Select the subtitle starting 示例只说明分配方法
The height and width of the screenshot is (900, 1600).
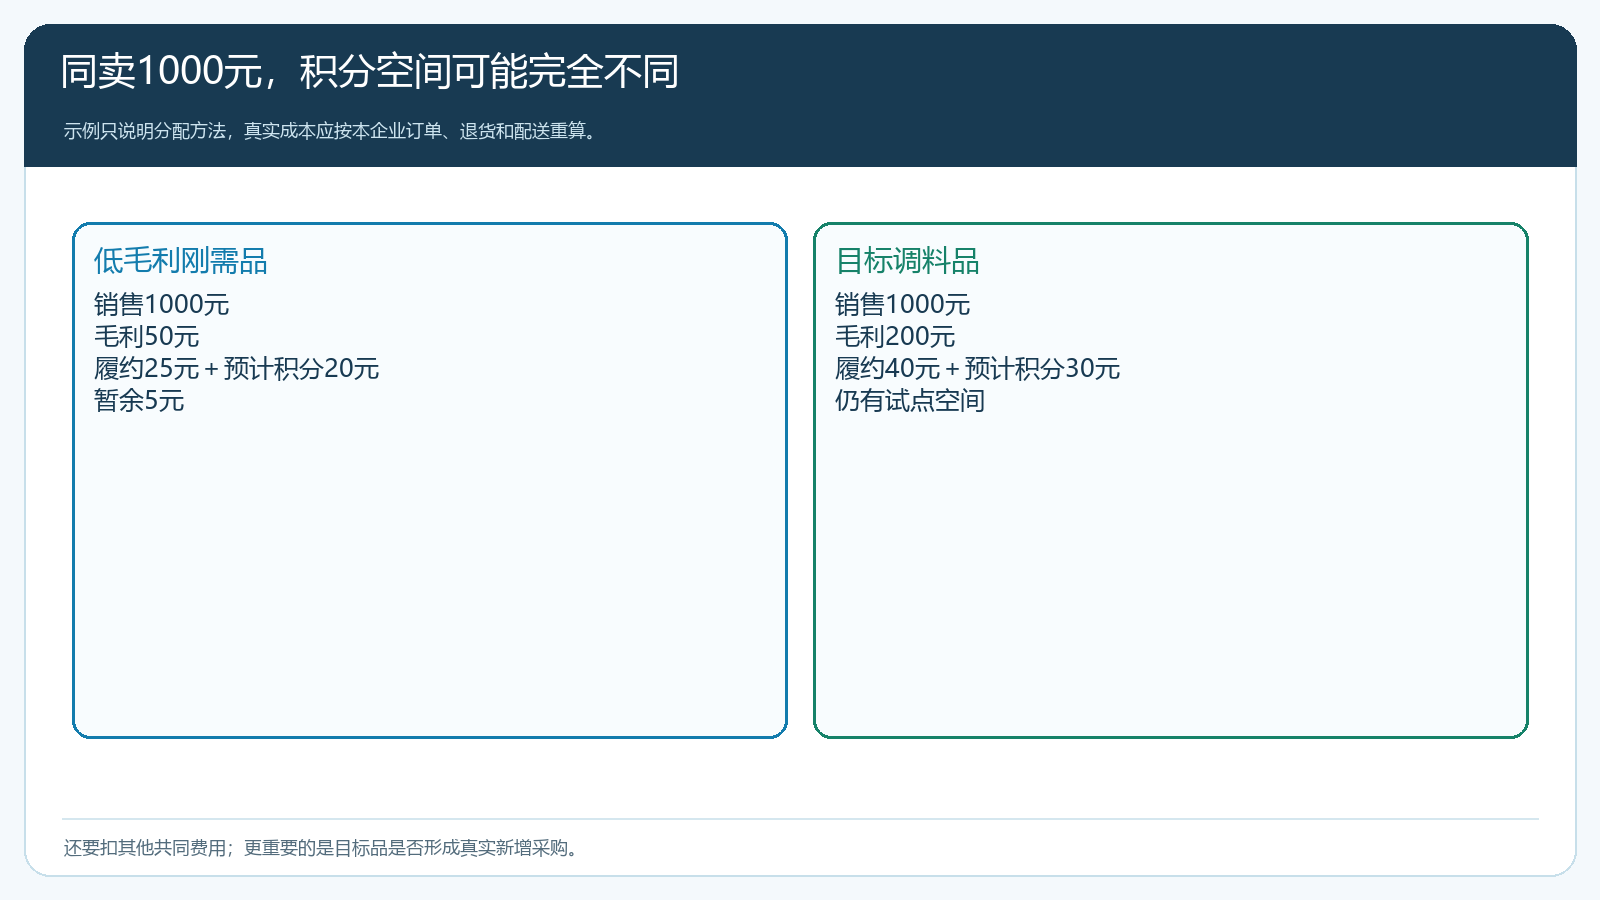coord(332,131)
